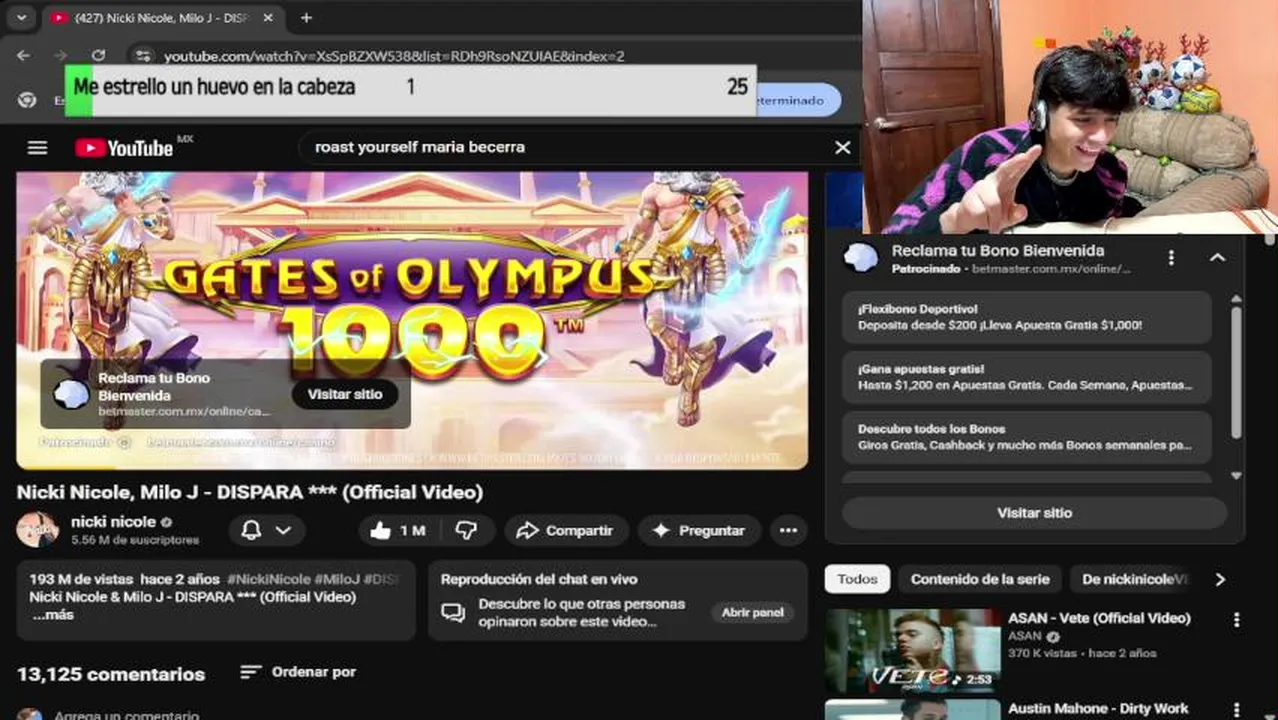Show more filter chips with right arrow
The image size is (1278, 720).
(x=1220, y=579)
